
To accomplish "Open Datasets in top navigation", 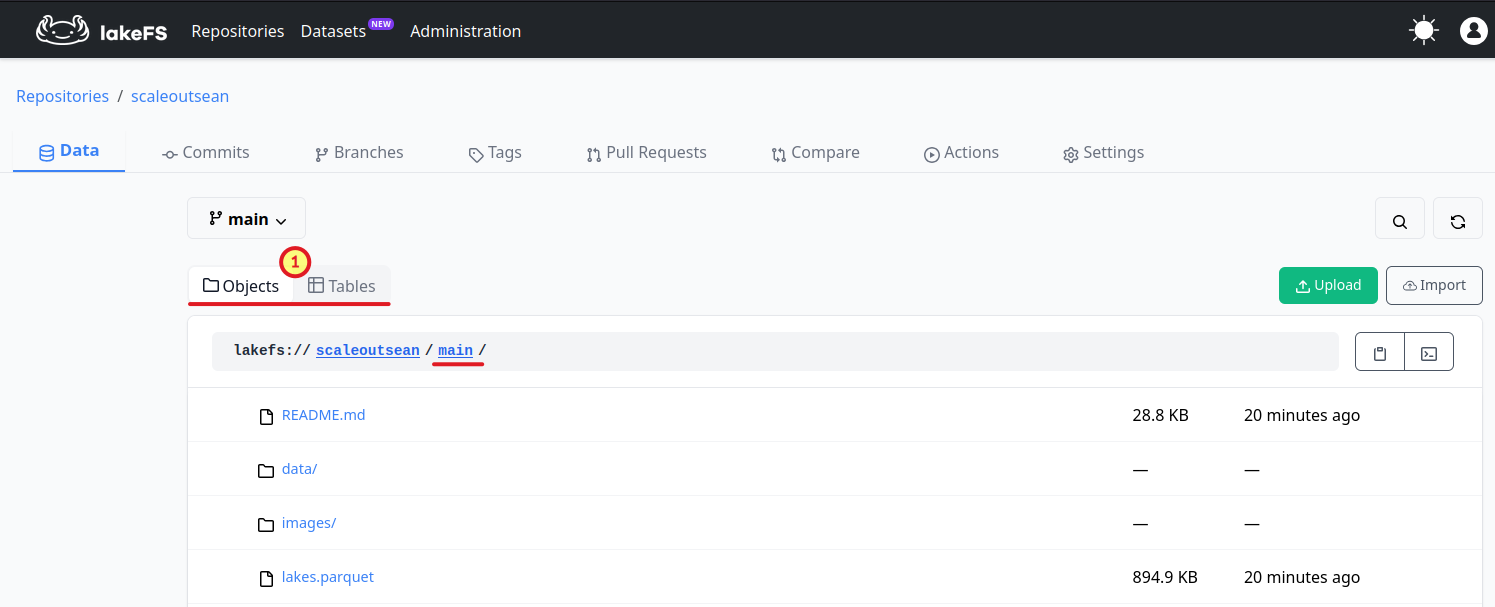I will [x=333, y=31].
